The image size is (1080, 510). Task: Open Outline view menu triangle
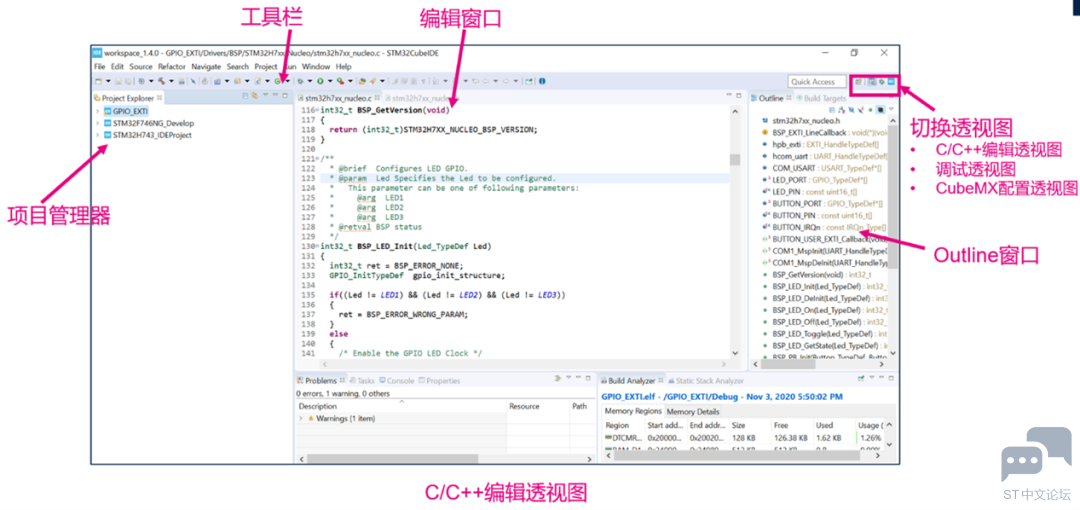coord(891,109)
